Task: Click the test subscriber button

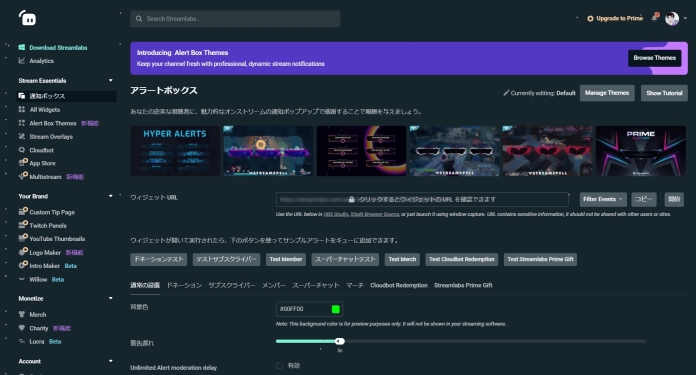Action: click(x=226, y=259)
